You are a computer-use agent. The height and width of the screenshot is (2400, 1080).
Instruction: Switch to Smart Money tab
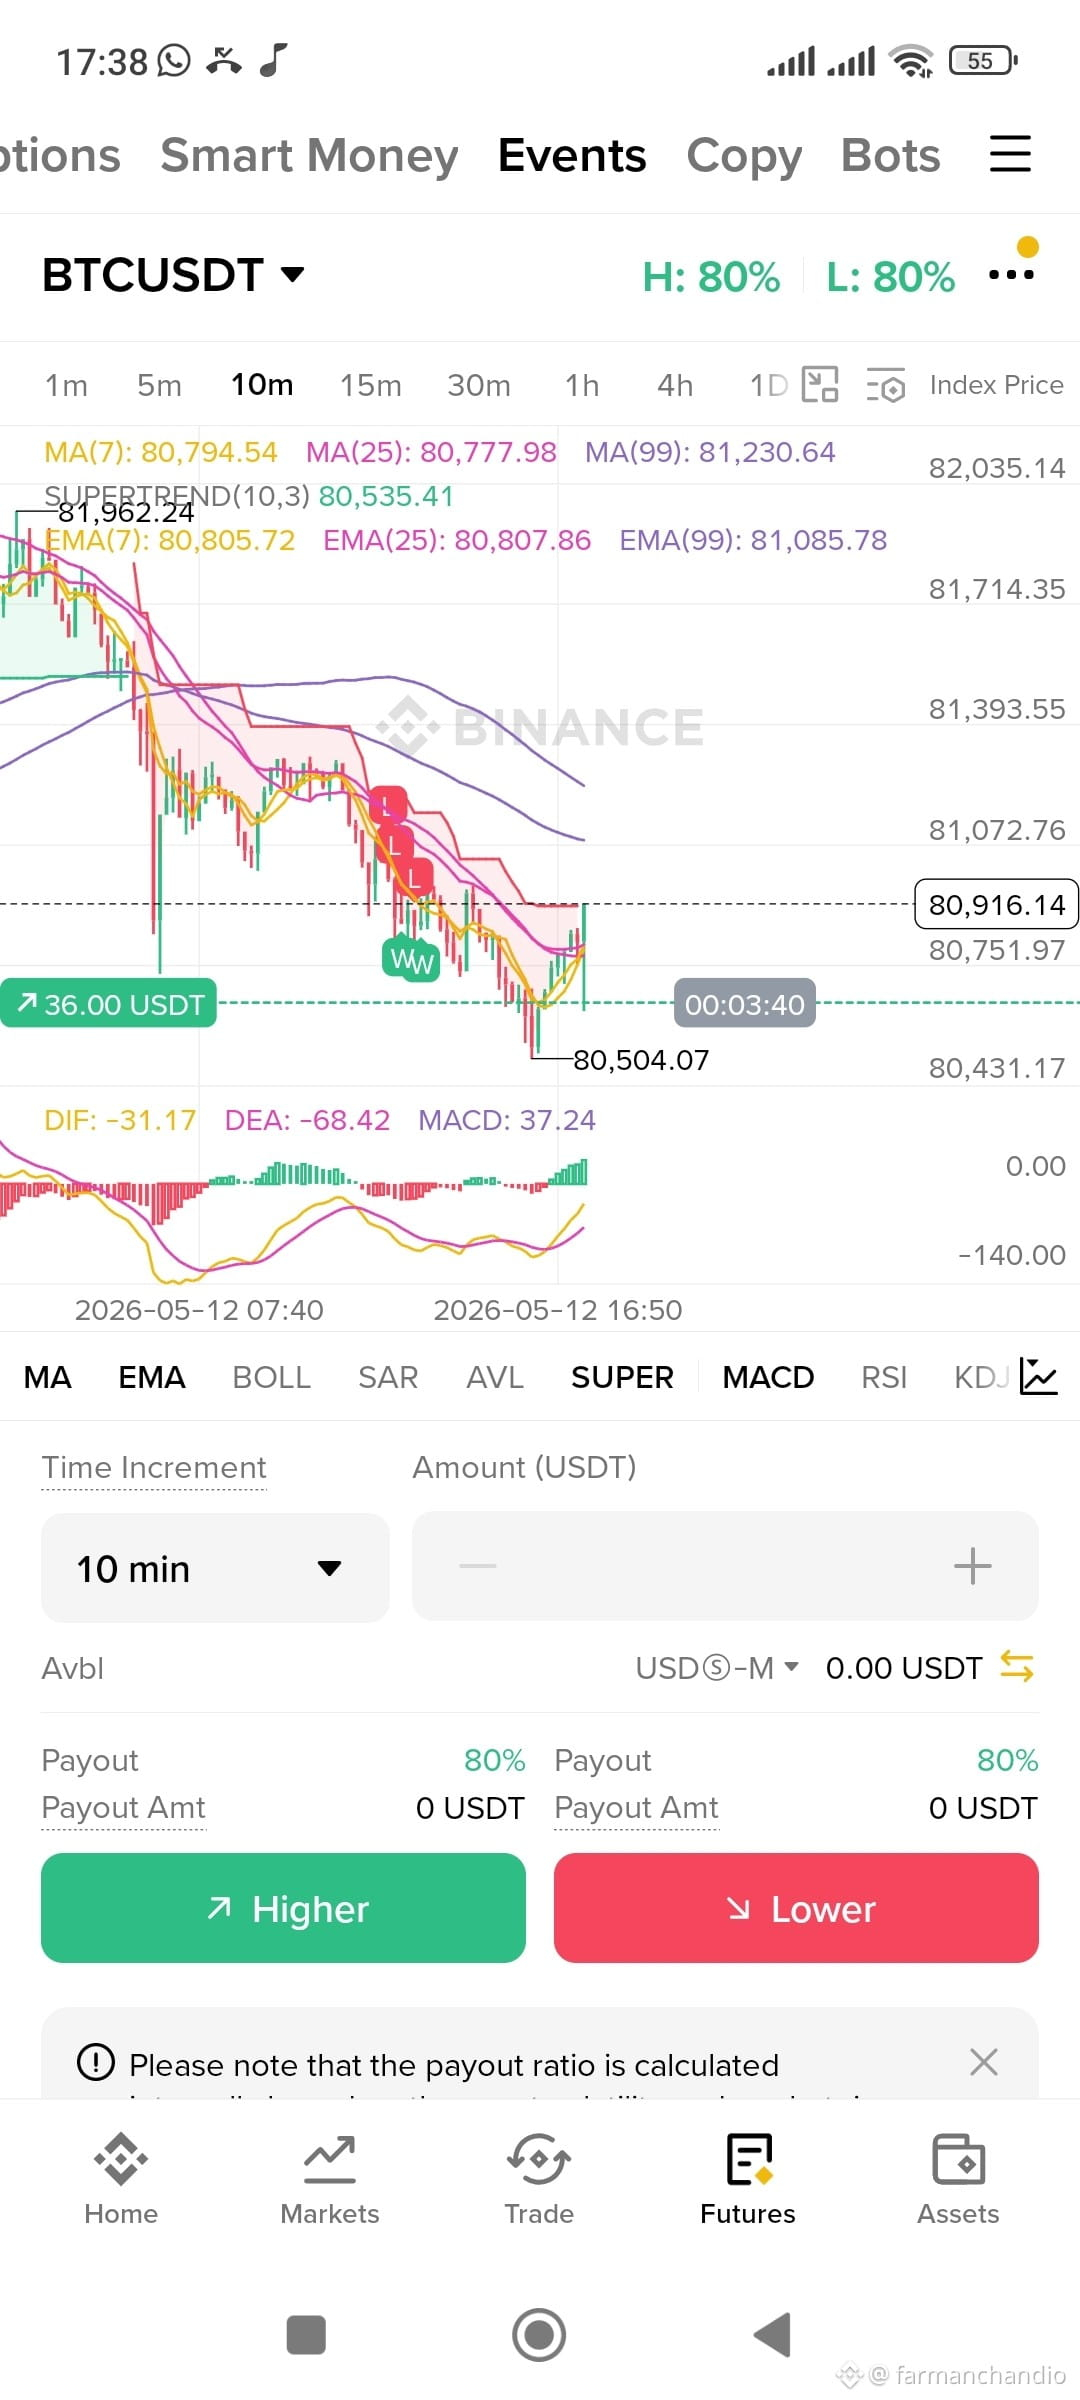click(309, 155)
